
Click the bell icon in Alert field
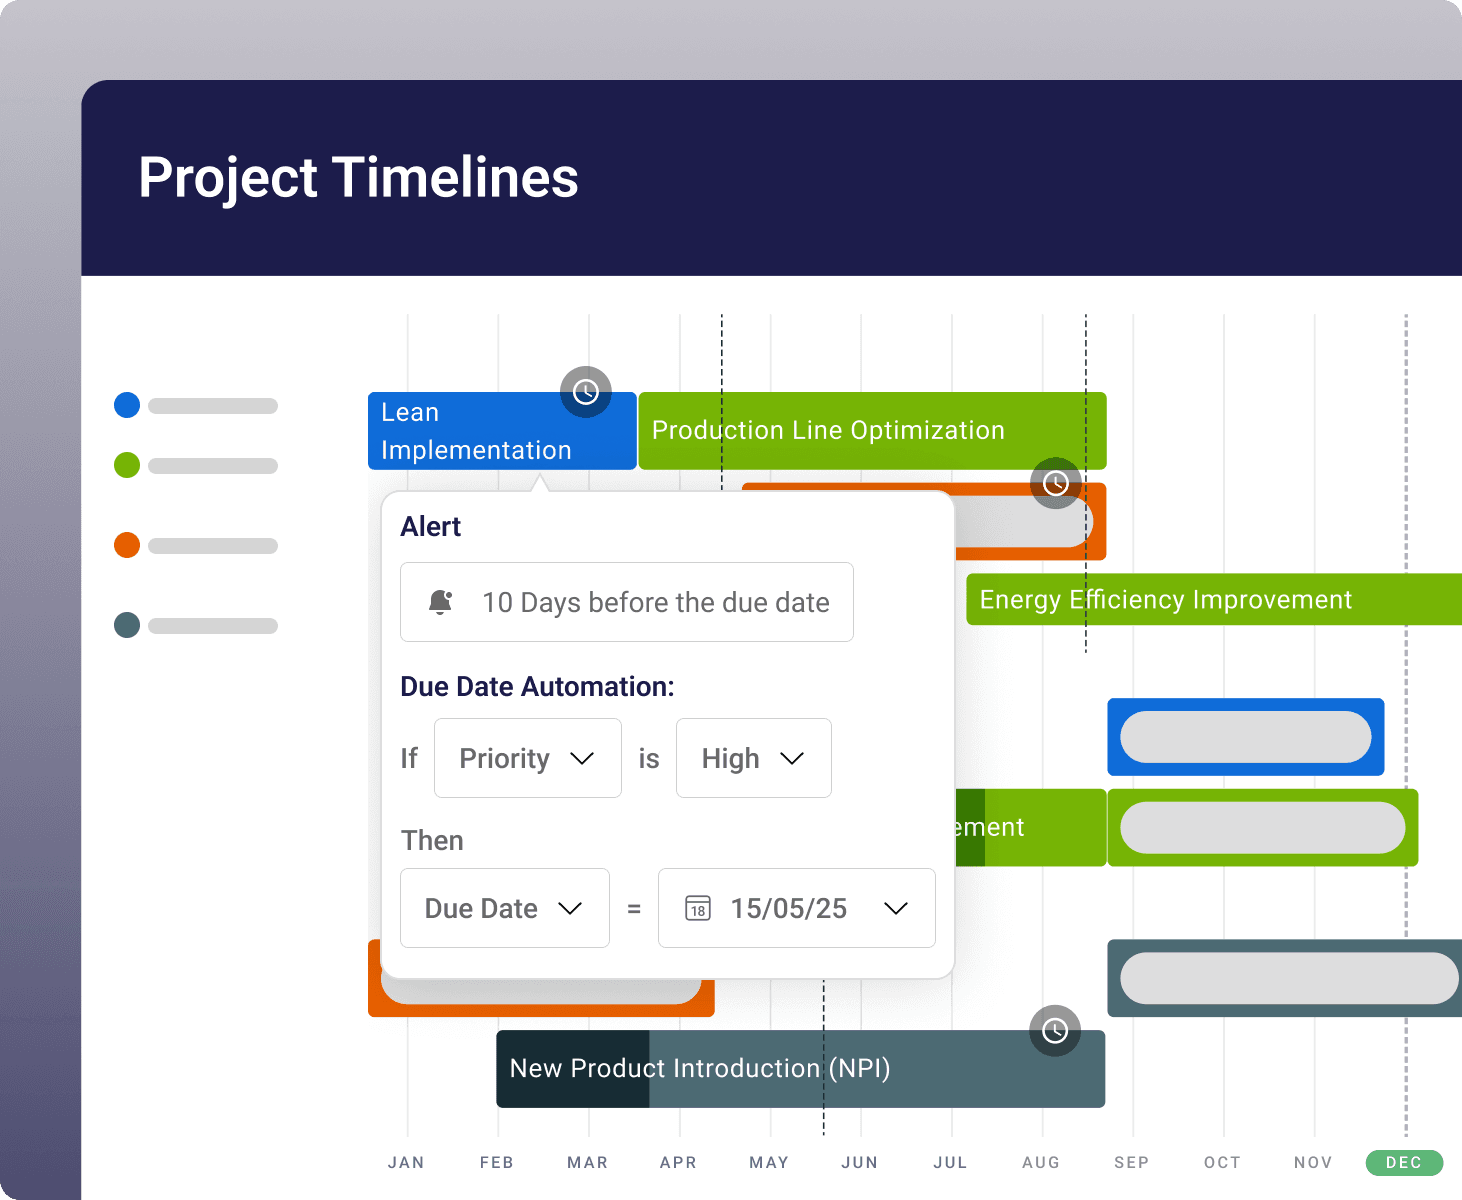click(x=440, y=602)
